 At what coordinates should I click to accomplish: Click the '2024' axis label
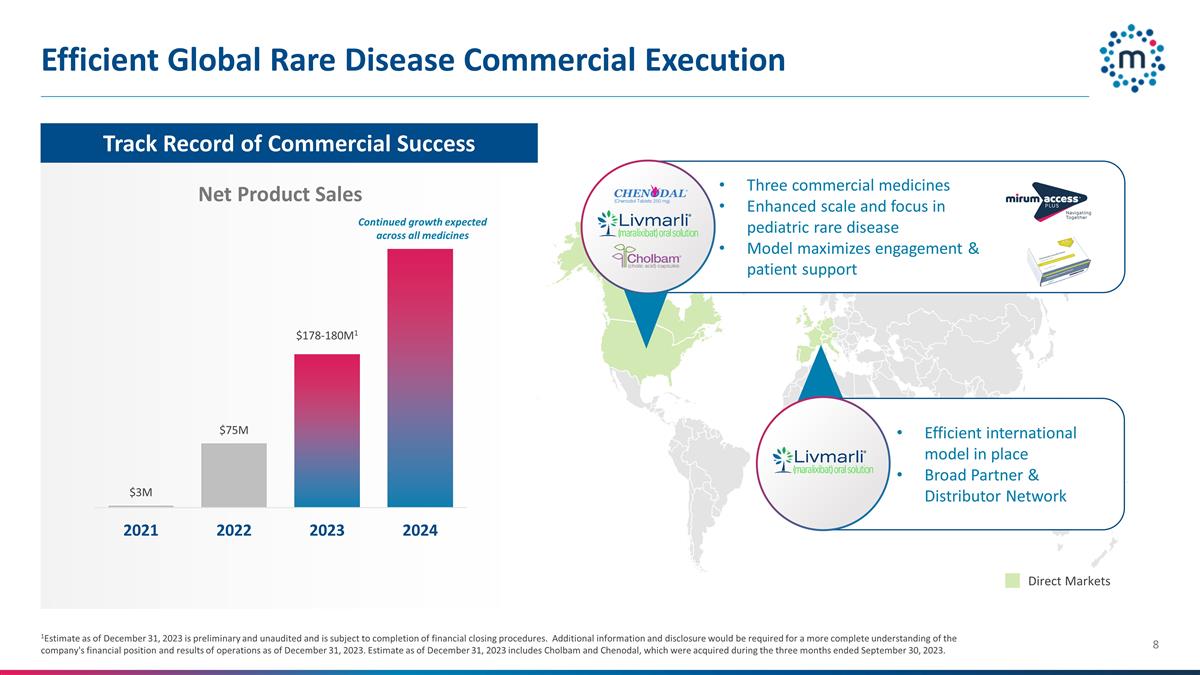click(x=420, y=530)
